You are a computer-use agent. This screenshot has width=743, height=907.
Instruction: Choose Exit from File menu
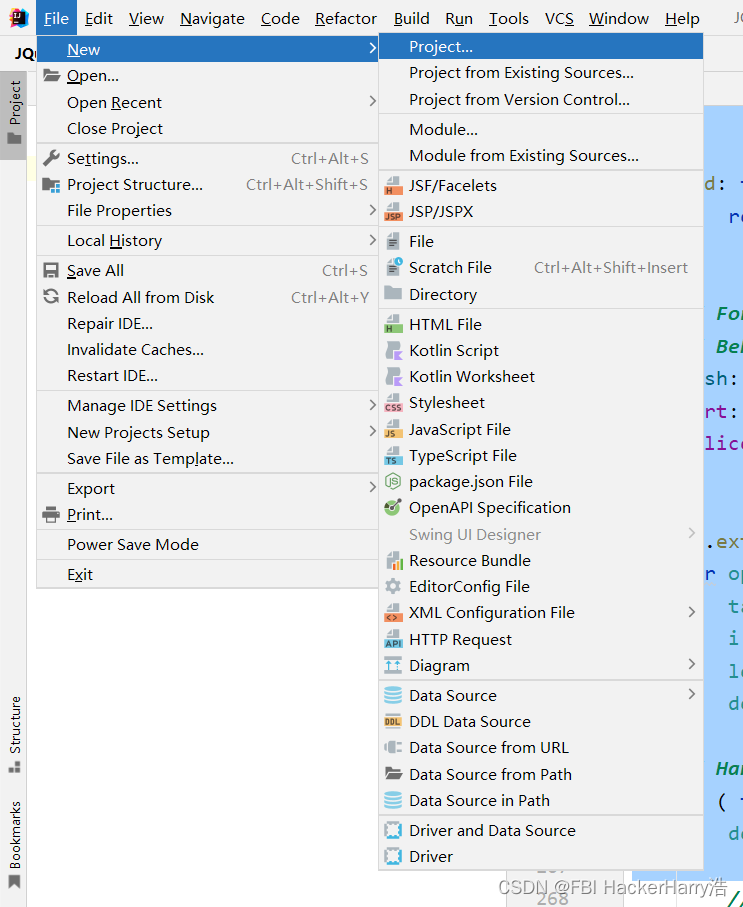tap(207, 574)
